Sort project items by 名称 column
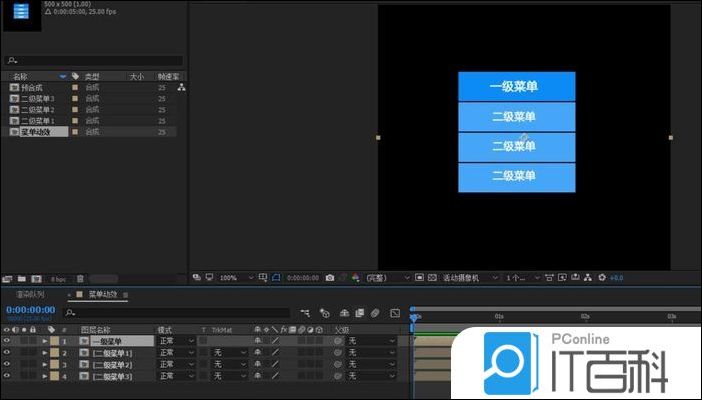This screenshot has height=400, width=702. 20,77
